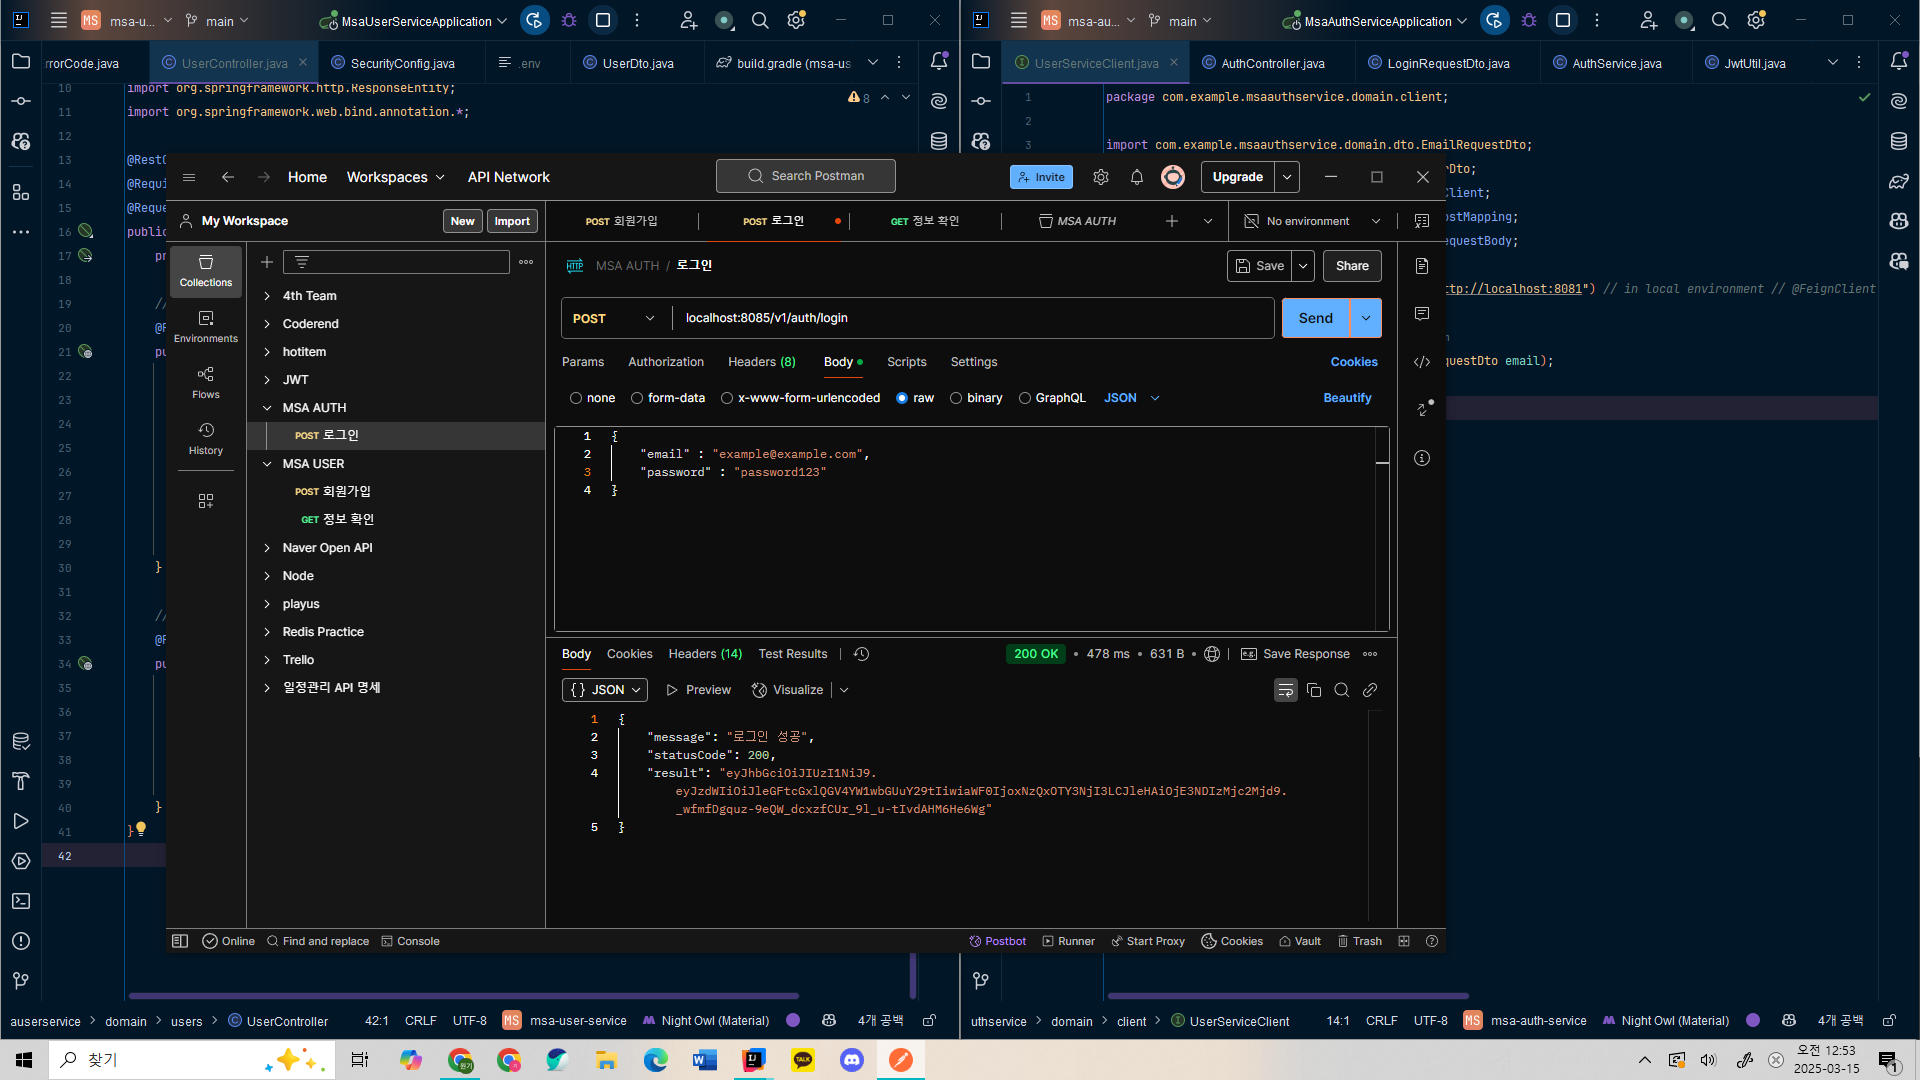Copy response body to clipboard

[1314, 690]
